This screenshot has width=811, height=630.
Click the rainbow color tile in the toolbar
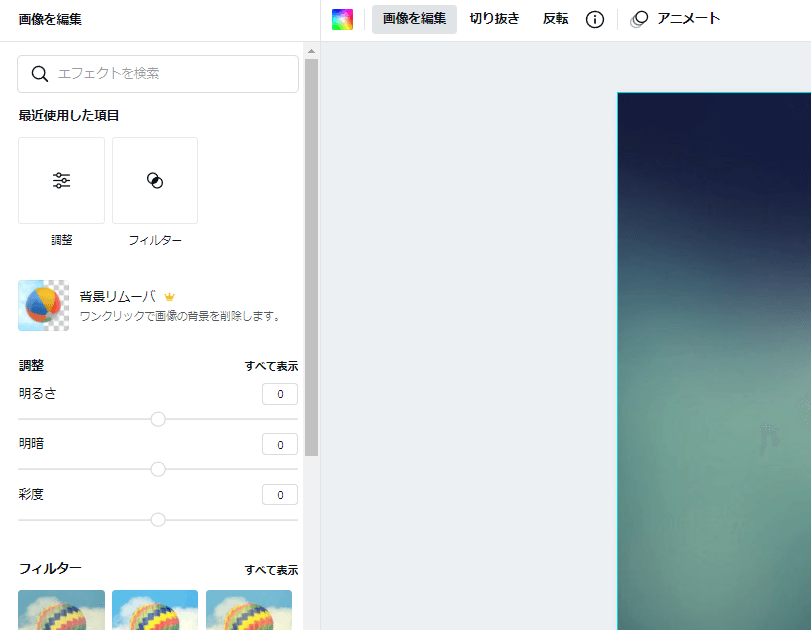click(344, 18)
